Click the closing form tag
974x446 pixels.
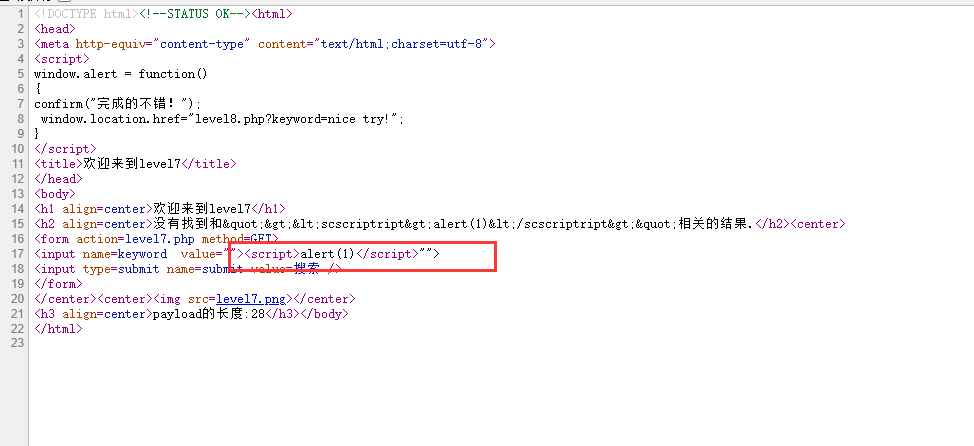coord(58,284)
